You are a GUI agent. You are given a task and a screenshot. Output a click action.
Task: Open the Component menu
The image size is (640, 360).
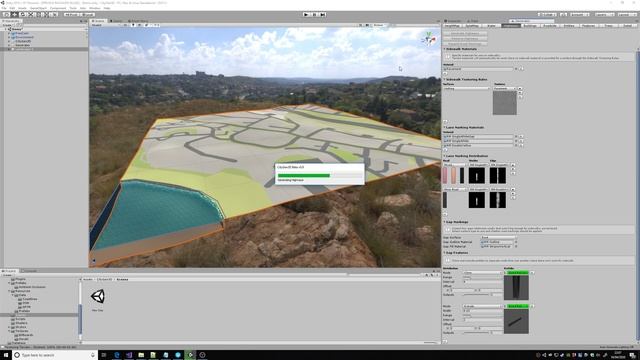[58, 8]
